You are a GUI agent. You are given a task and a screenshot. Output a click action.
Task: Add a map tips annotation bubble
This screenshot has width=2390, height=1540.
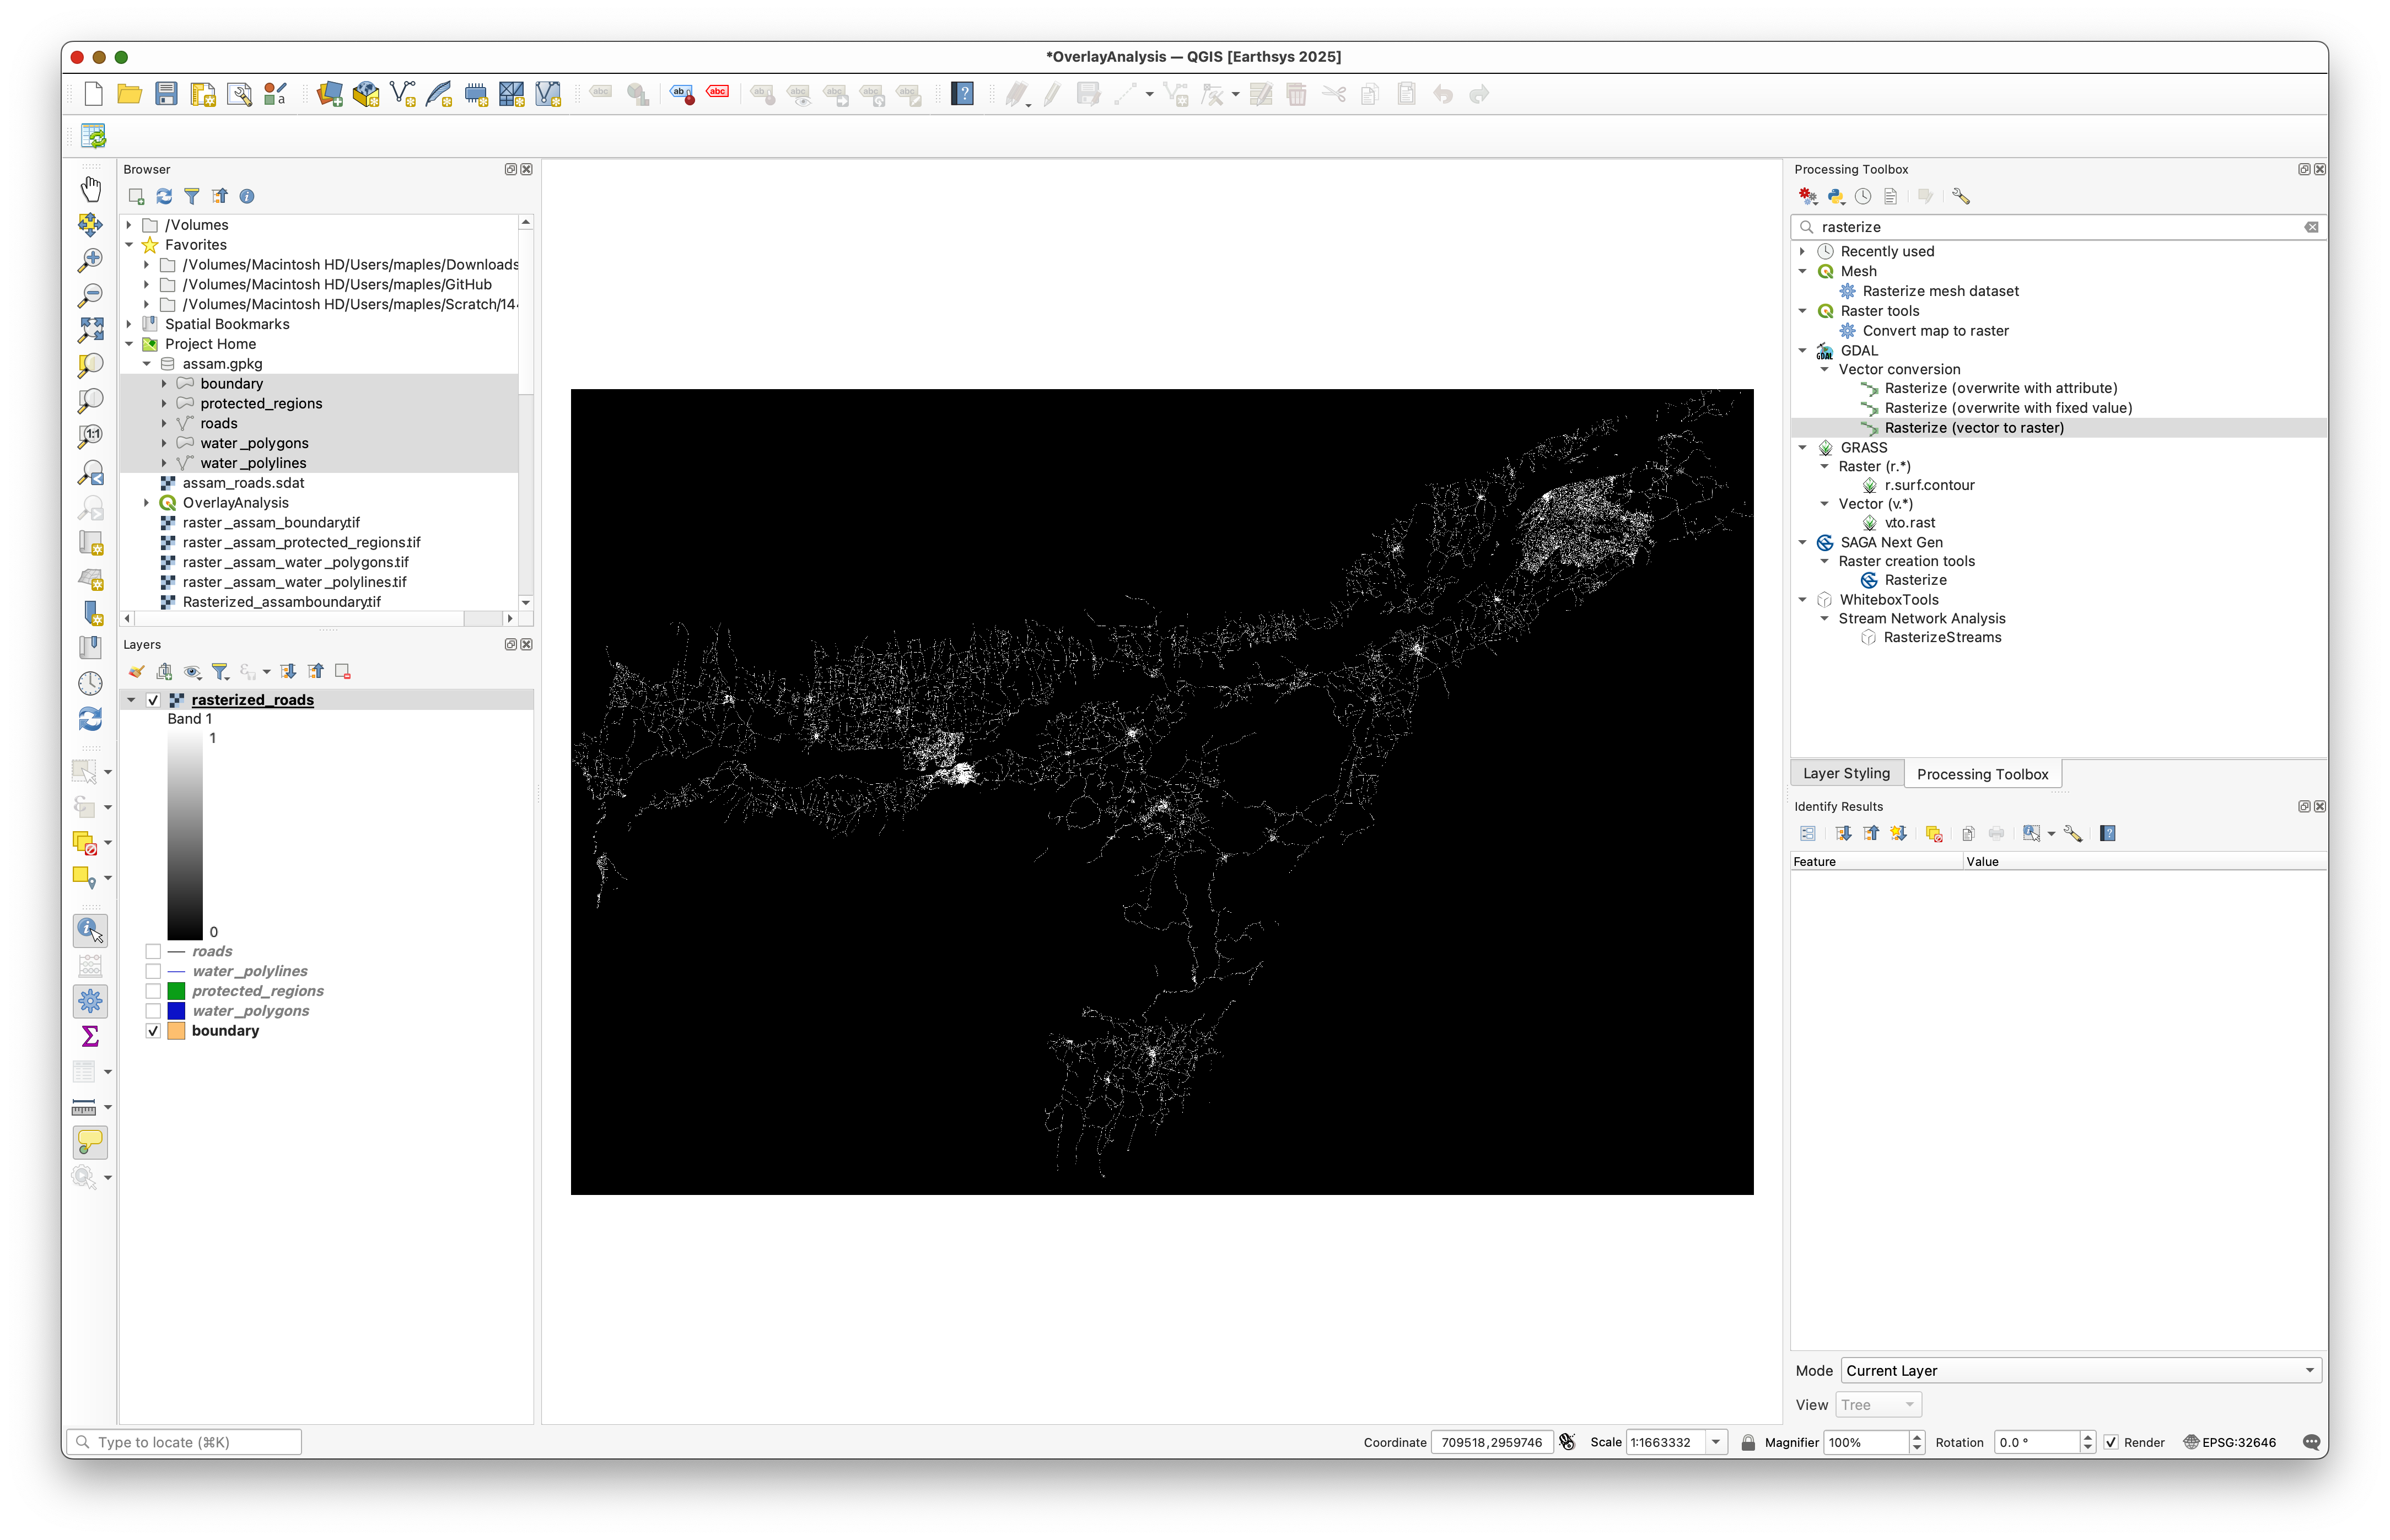pyautogui.click(x=91, y=1141)
